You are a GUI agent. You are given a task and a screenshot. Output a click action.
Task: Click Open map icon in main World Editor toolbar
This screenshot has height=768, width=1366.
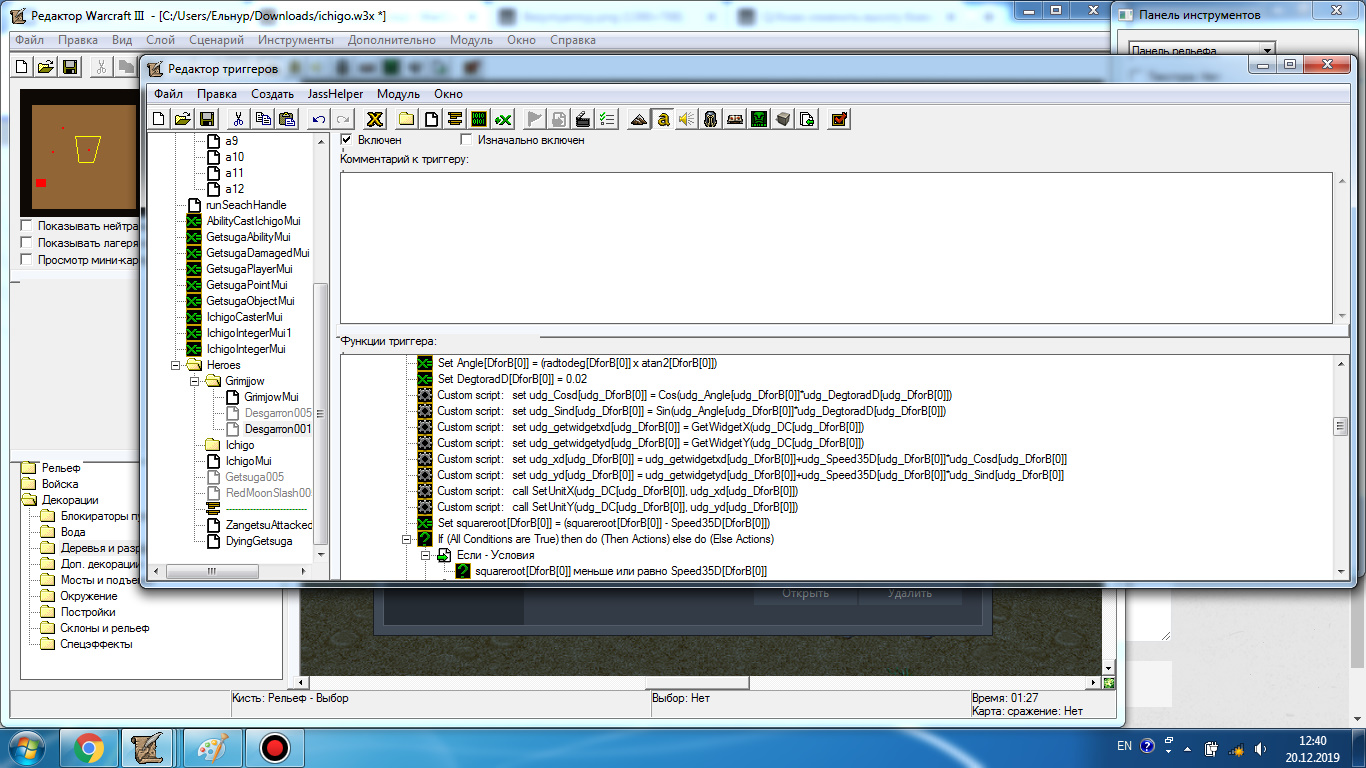[x=45, y=67]
